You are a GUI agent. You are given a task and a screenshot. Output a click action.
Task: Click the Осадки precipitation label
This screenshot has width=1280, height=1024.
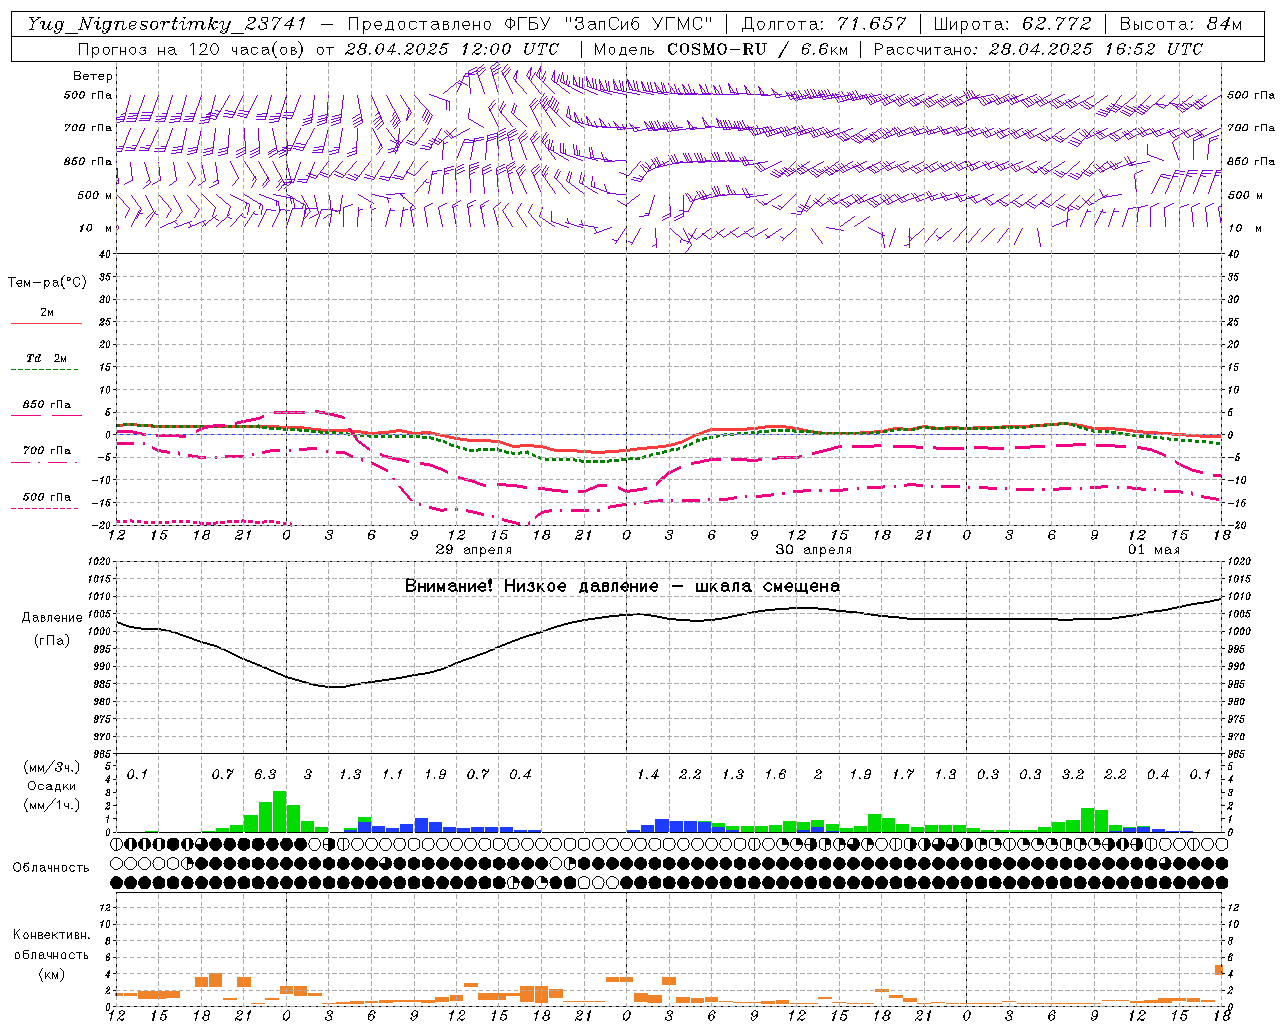(x=51, y=786)
